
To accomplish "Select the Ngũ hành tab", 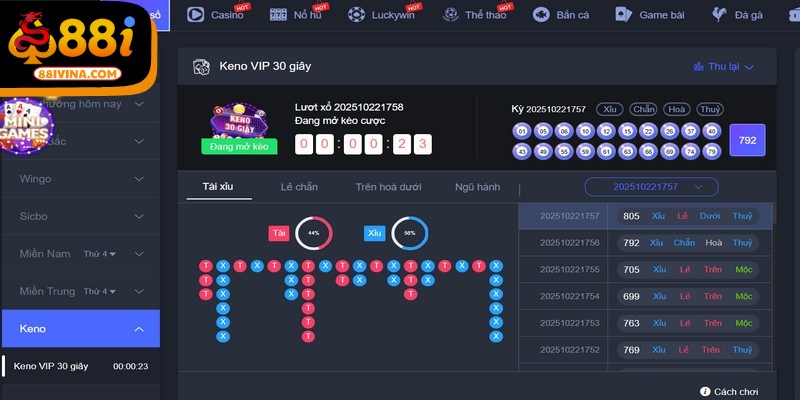I will coord(477,187).
